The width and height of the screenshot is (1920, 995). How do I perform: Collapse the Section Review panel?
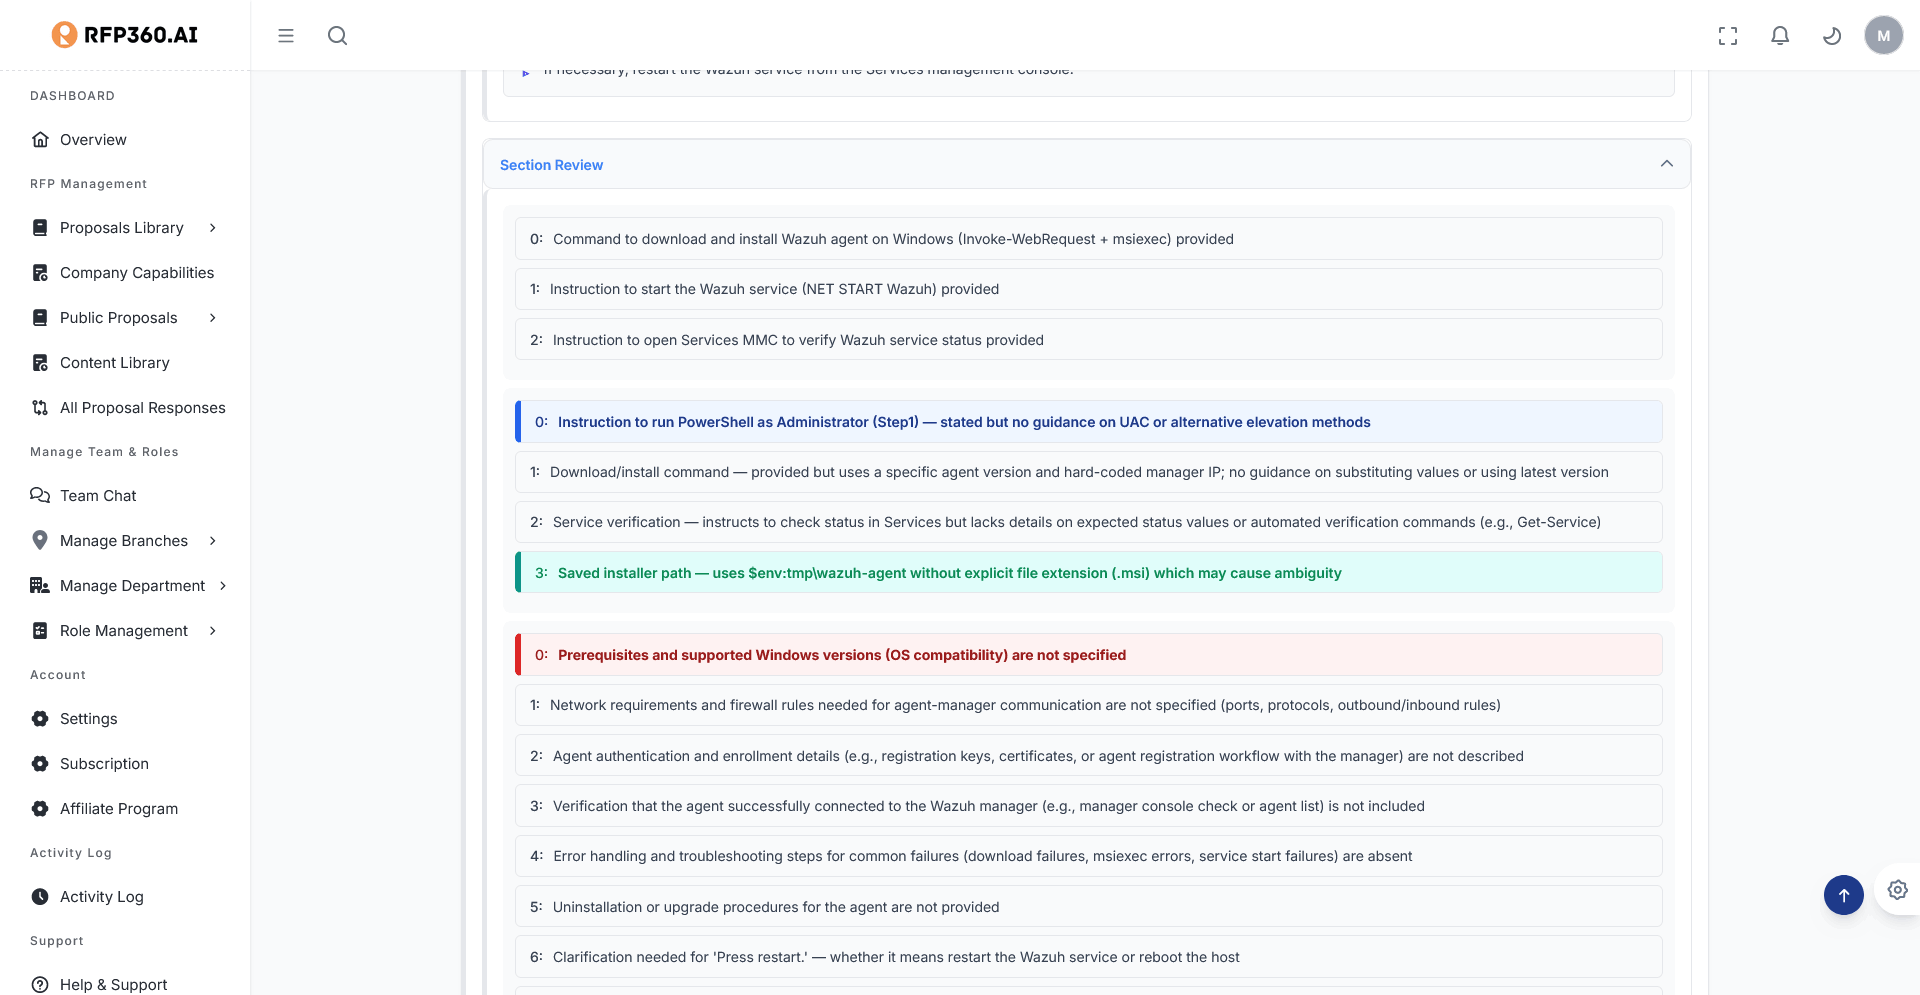pos(1666,164)
